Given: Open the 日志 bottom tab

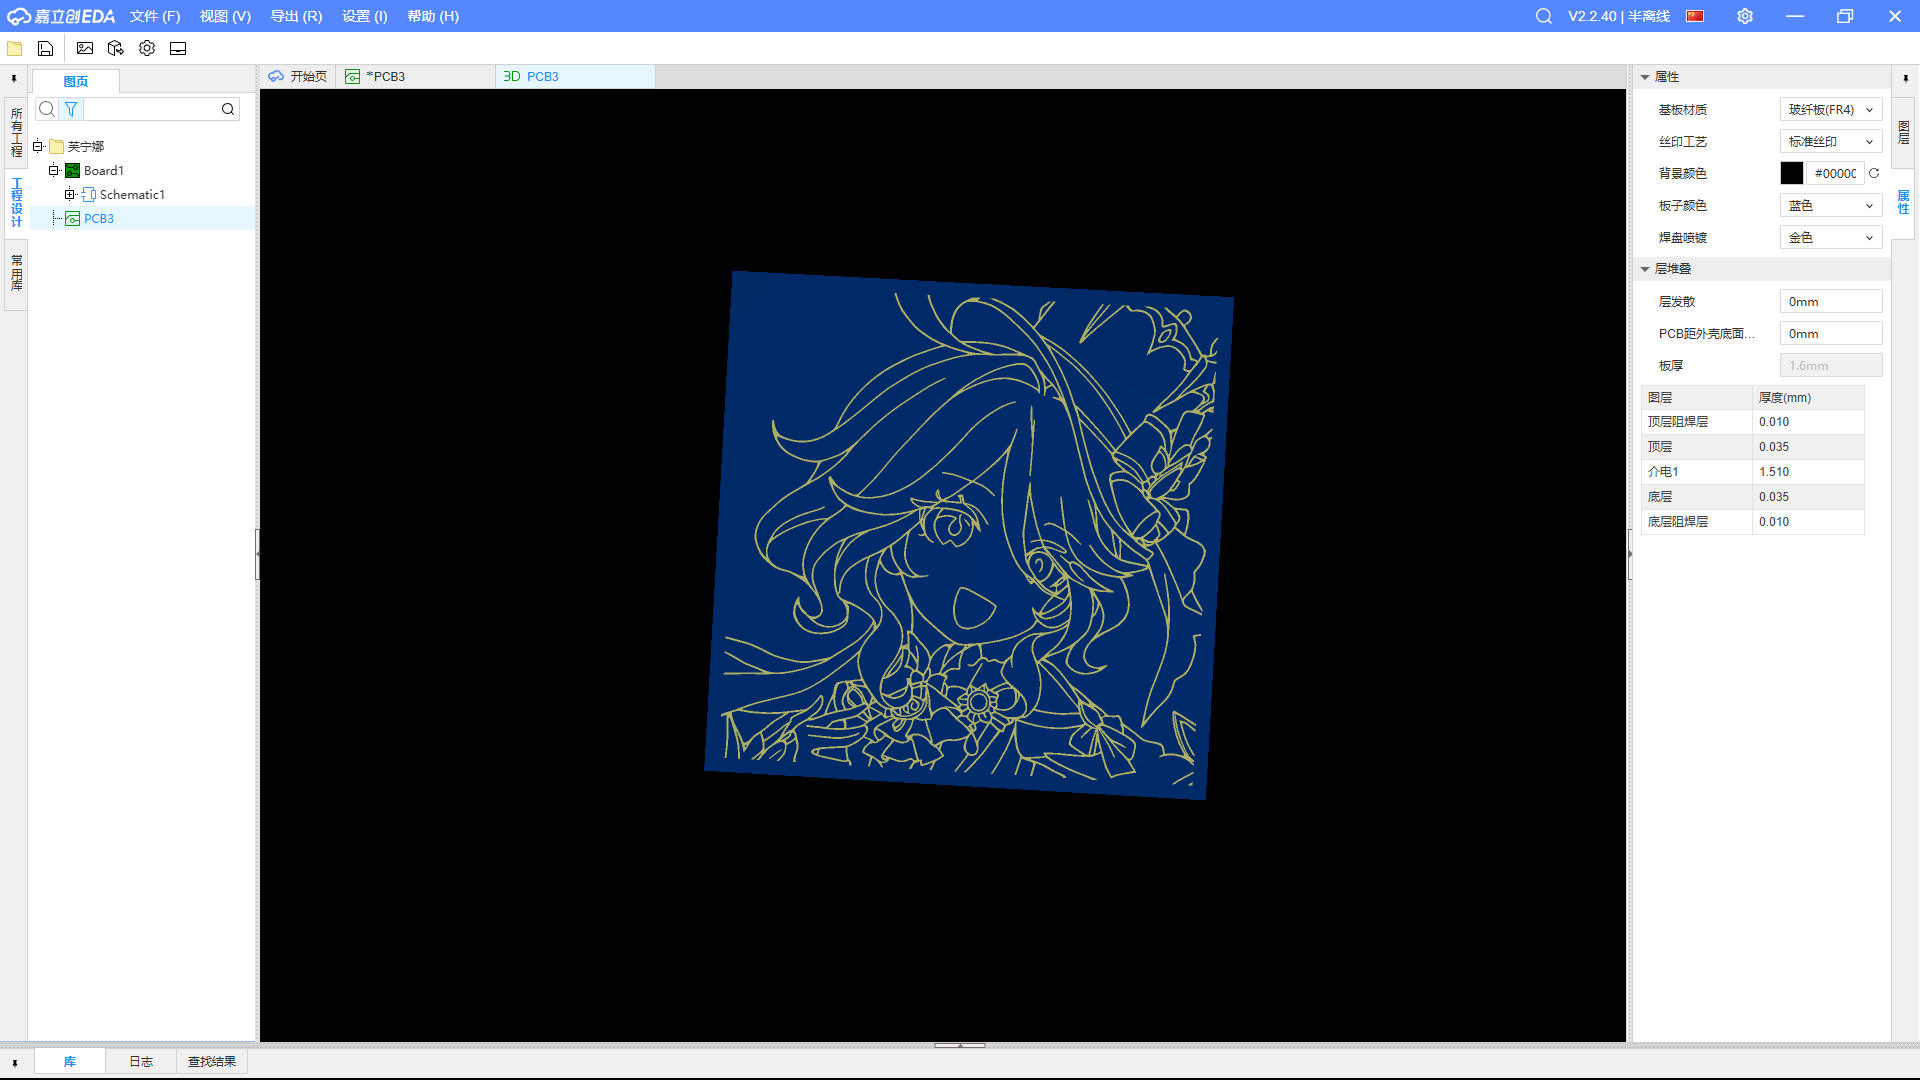Looking at the screenshot, I should pyautogui.click(x=141, y=1061).
